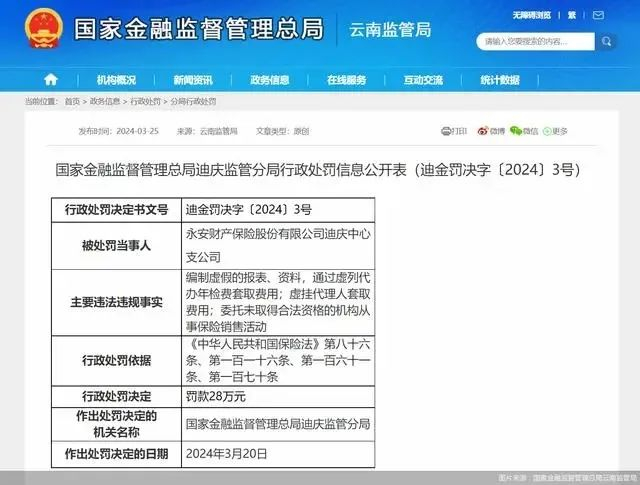Viewport: 640px width, 485px height.
Task: Open the 机构概况 menu
Action: click(x=116, y=80)
